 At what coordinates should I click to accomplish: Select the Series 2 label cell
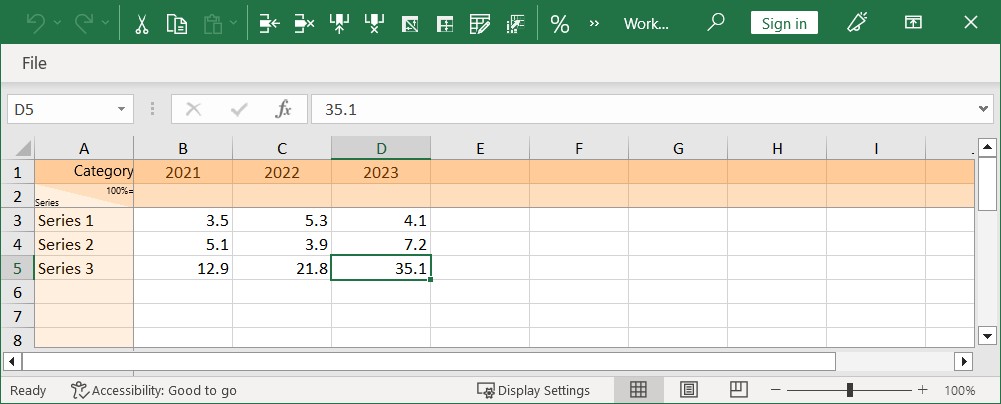click(x=84, y=244)
